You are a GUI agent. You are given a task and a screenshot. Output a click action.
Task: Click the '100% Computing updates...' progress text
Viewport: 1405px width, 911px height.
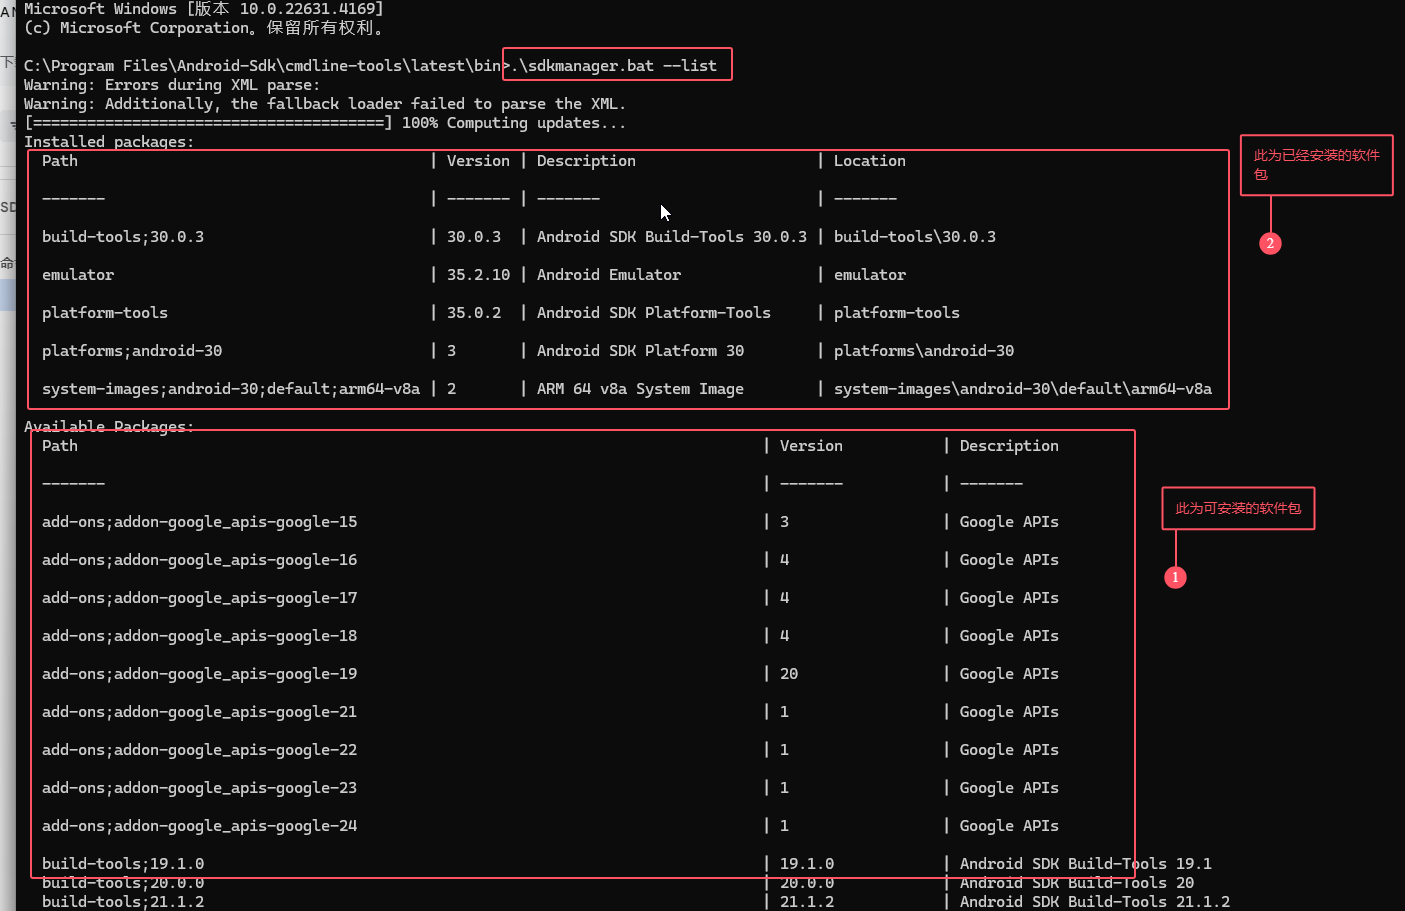pos(514,123)
